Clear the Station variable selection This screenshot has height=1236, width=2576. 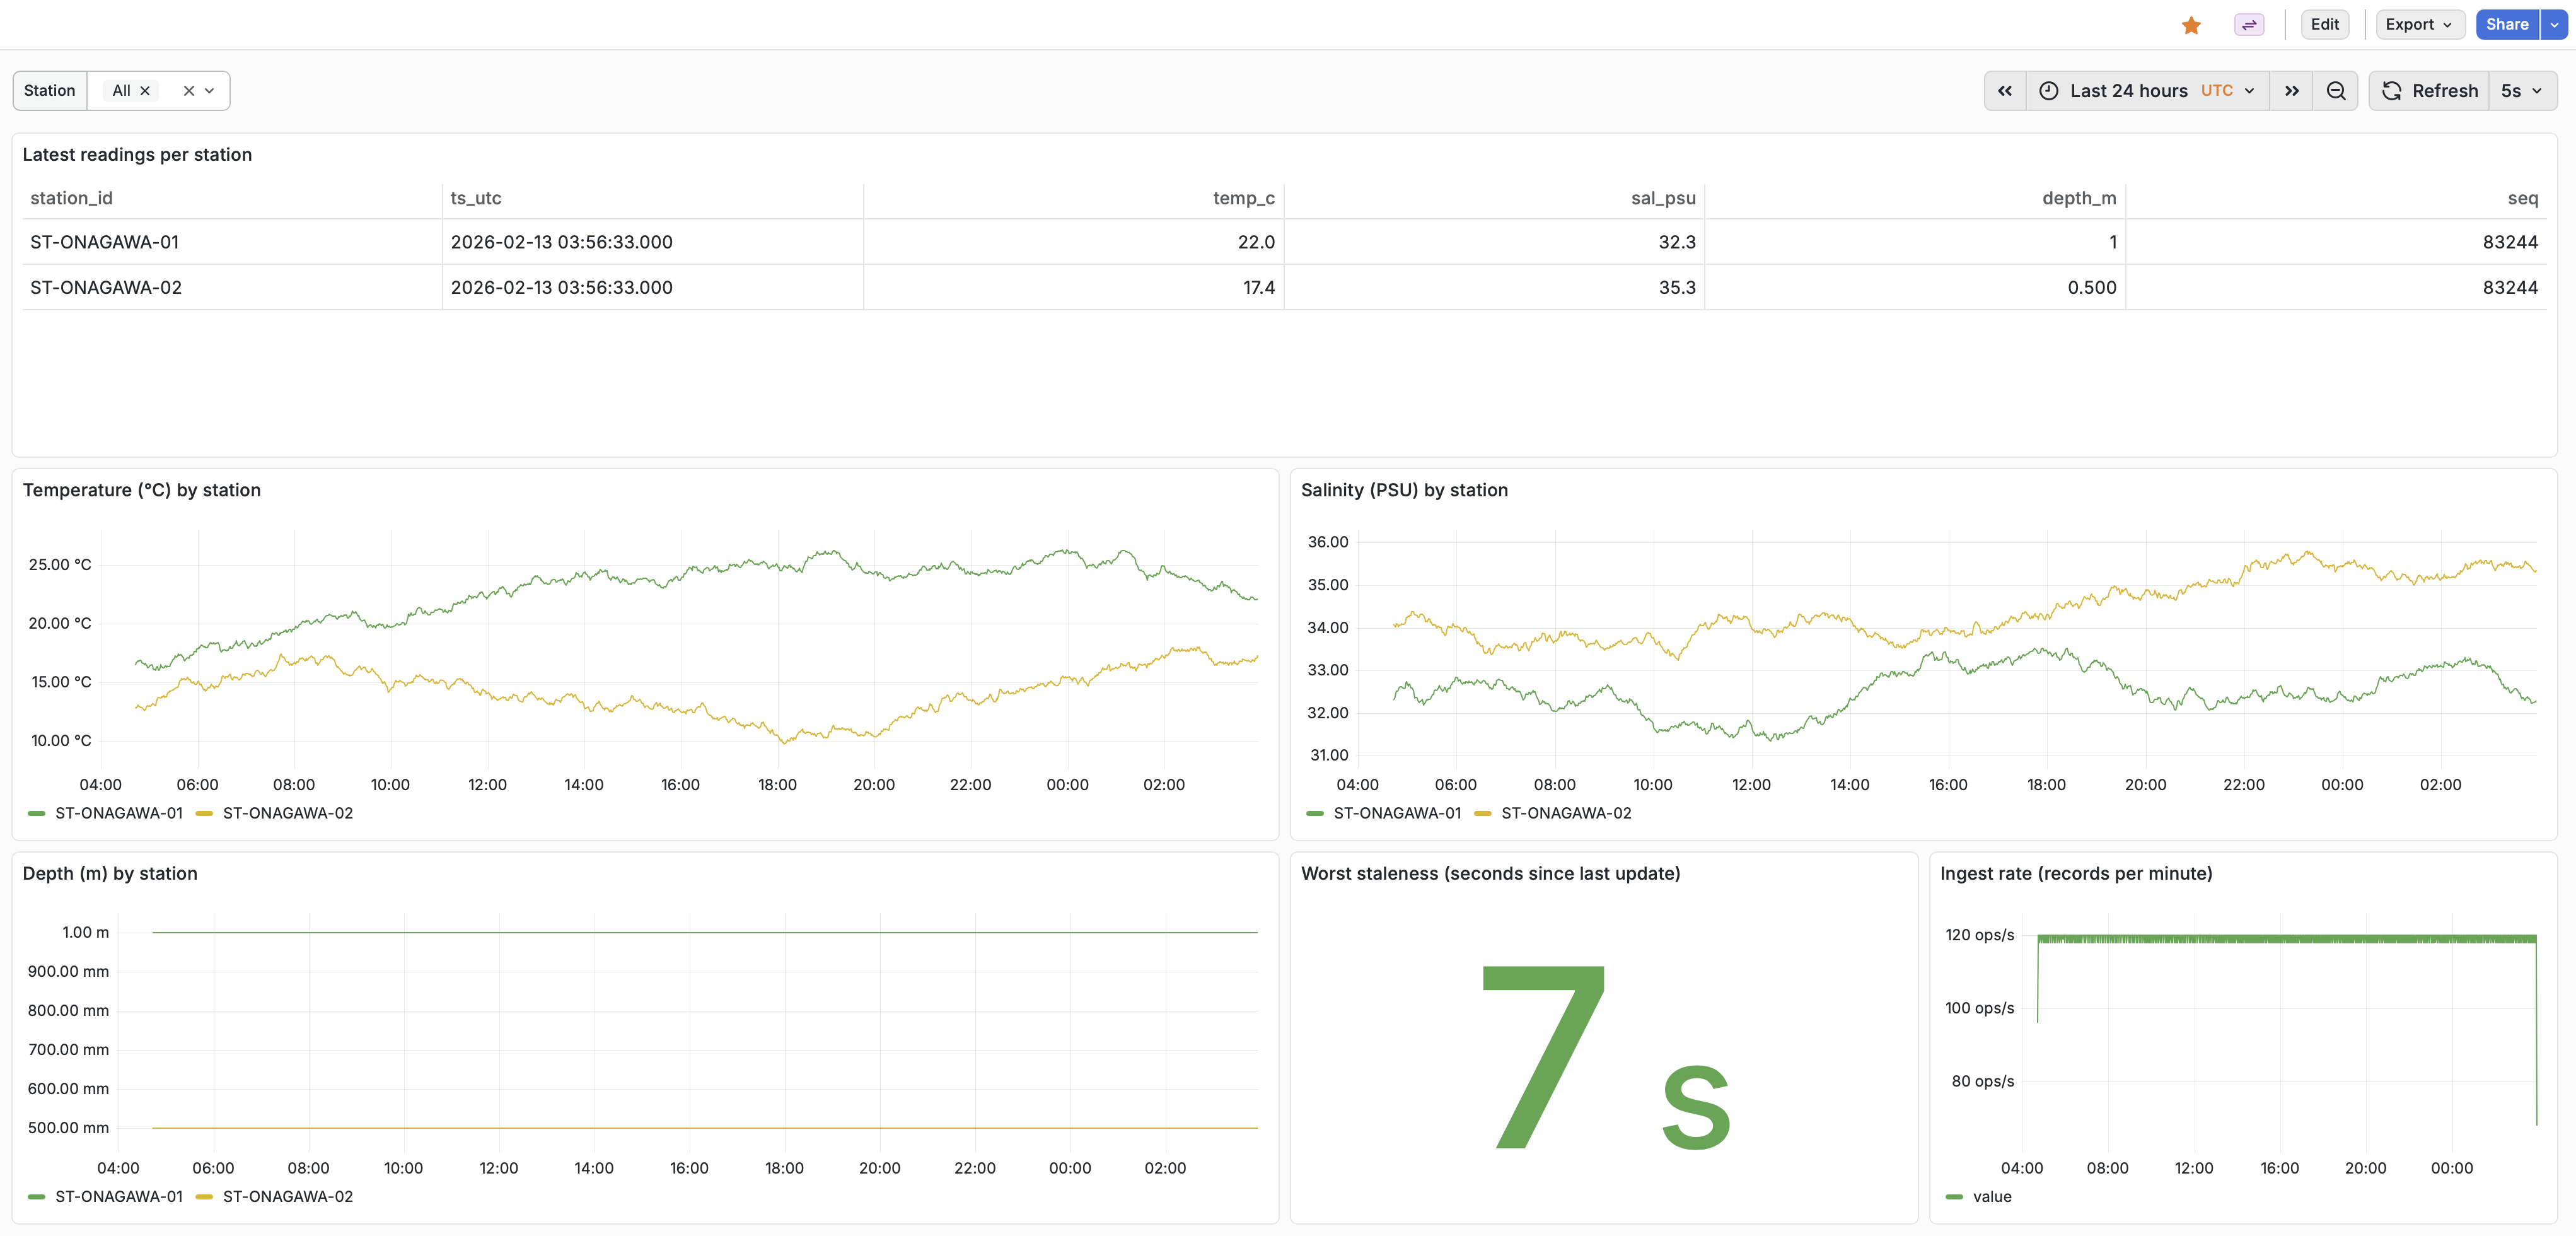(188, 91)
